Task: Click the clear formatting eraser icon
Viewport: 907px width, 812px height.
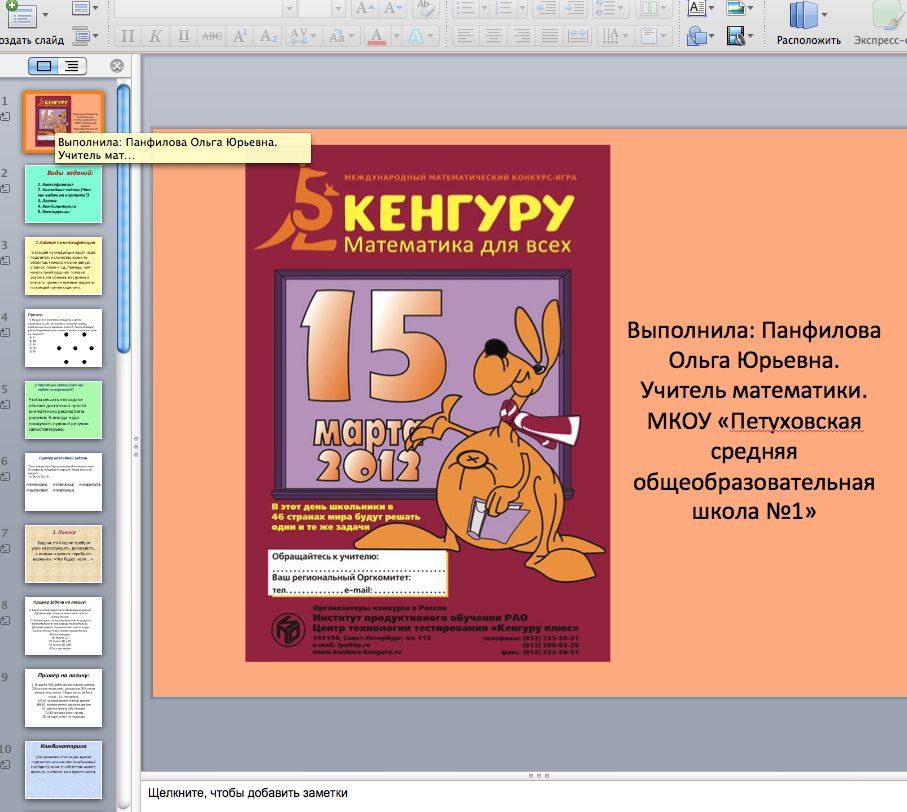Action: coord(425,9)
